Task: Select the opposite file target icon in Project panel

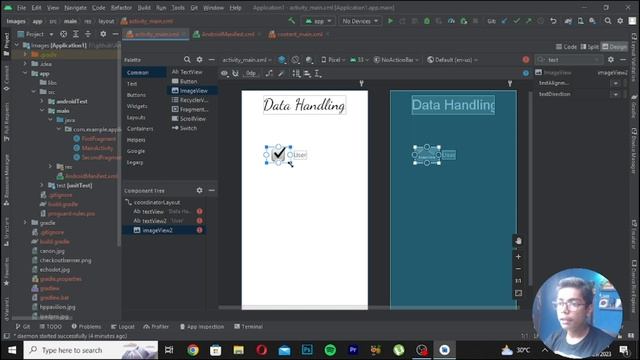Action: pos(64,34)
